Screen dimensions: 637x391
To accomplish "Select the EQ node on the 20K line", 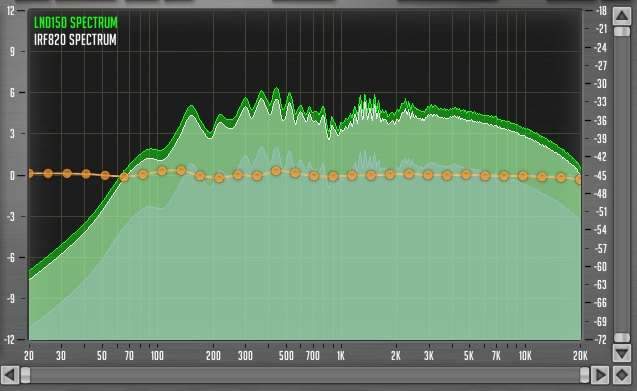I will (578, 179).
